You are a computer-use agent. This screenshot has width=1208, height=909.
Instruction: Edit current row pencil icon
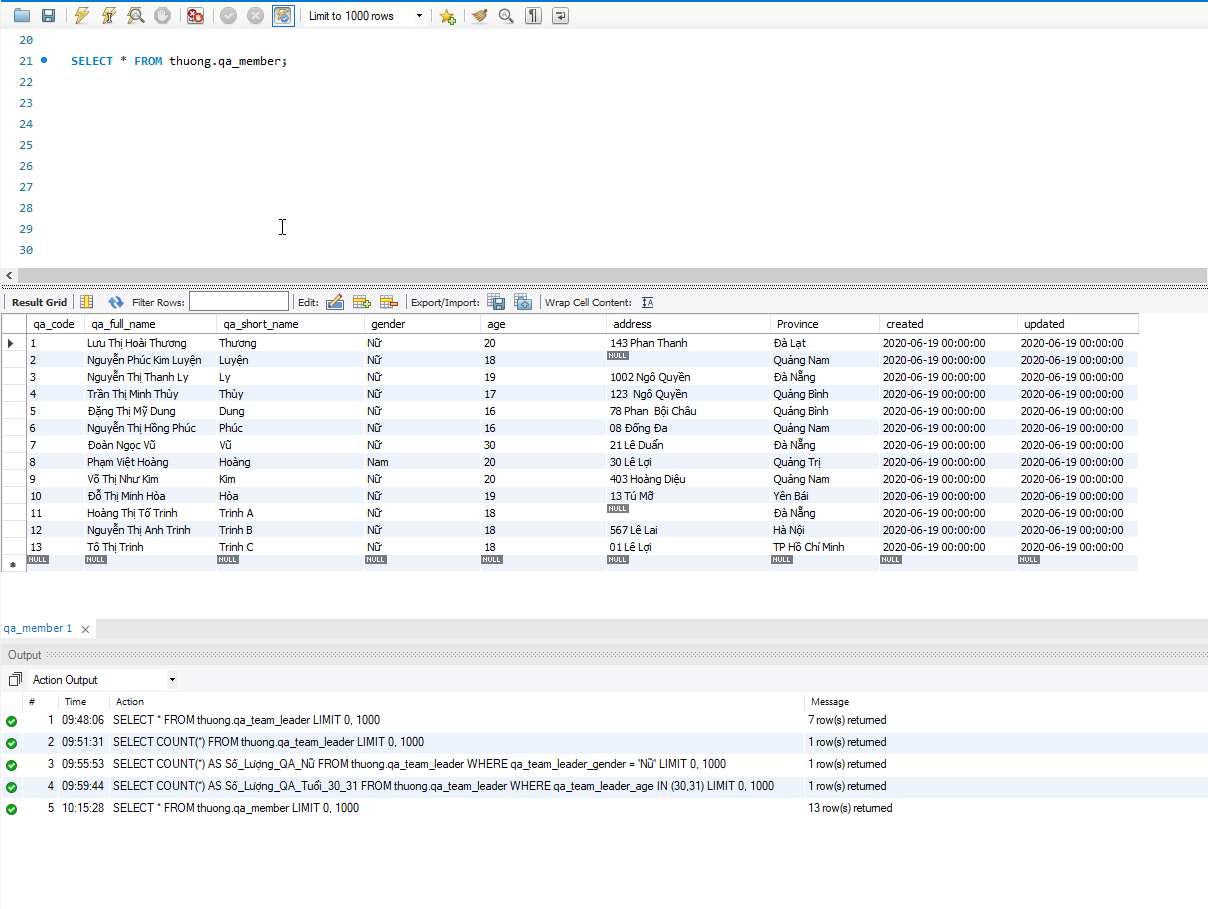(x=335, y=302)
